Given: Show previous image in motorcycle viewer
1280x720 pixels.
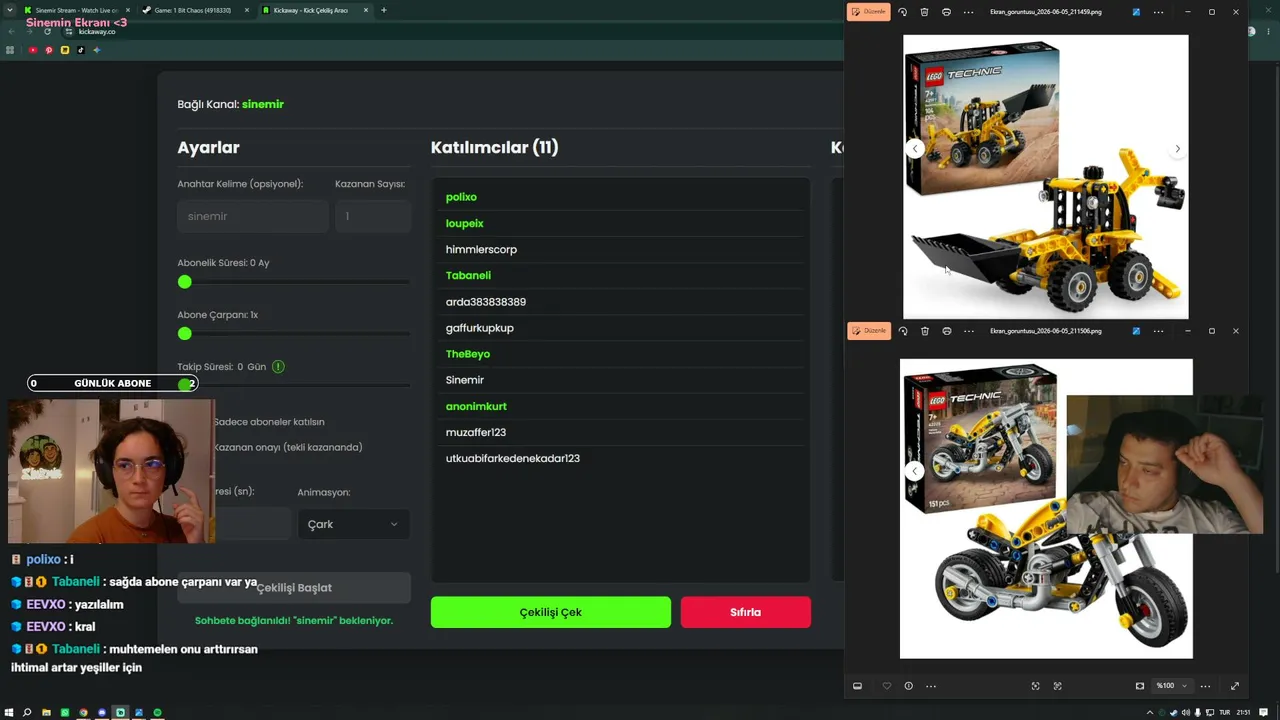Looking at the screenshot, I should (914, 471).
